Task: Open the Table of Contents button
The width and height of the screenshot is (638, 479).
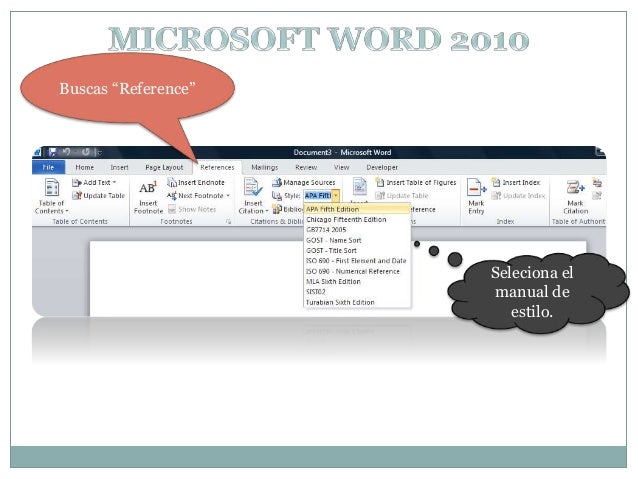Action: [52, 196]
